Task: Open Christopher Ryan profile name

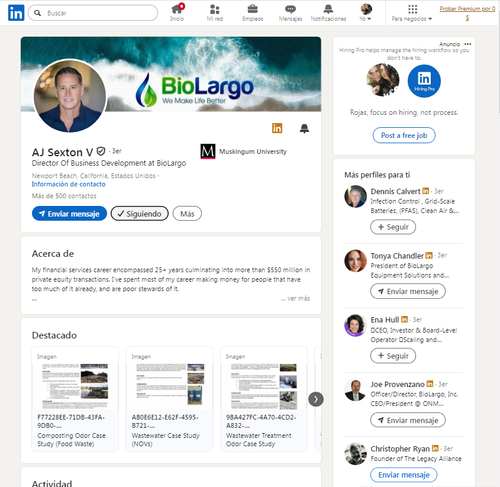Action: click(400, 449)
